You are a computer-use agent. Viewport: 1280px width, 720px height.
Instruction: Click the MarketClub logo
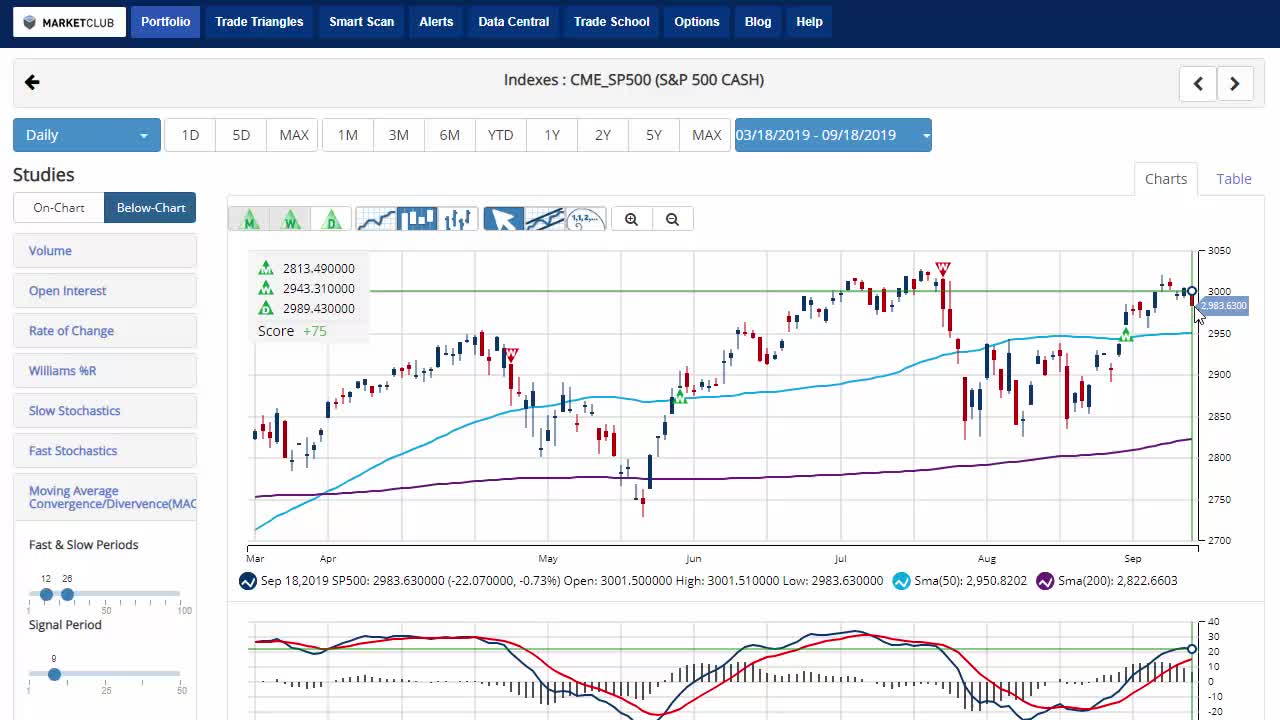point(69,22)
